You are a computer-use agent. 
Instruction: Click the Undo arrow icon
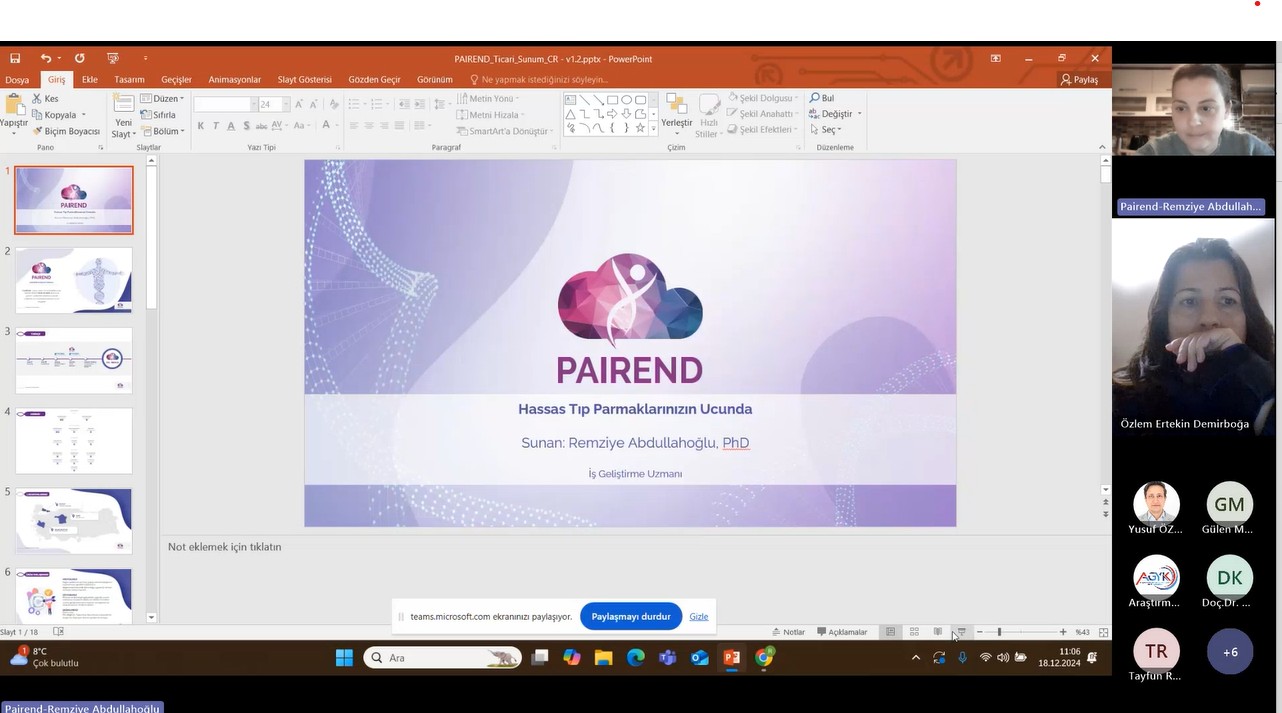click(x=45, y=59)
